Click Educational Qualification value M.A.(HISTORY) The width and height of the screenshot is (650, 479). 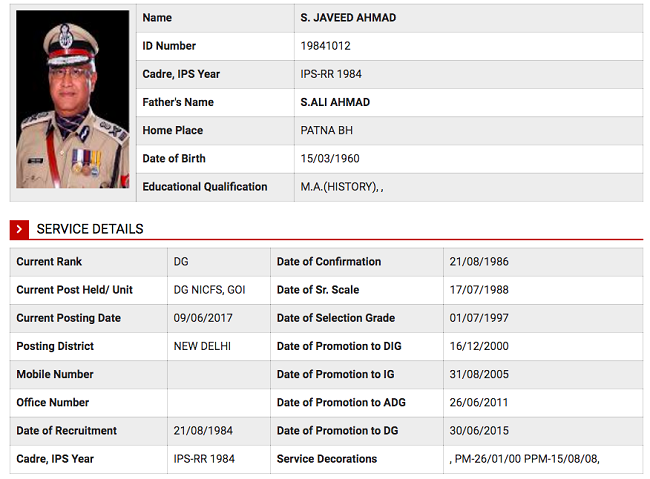[x=339, y=187]
